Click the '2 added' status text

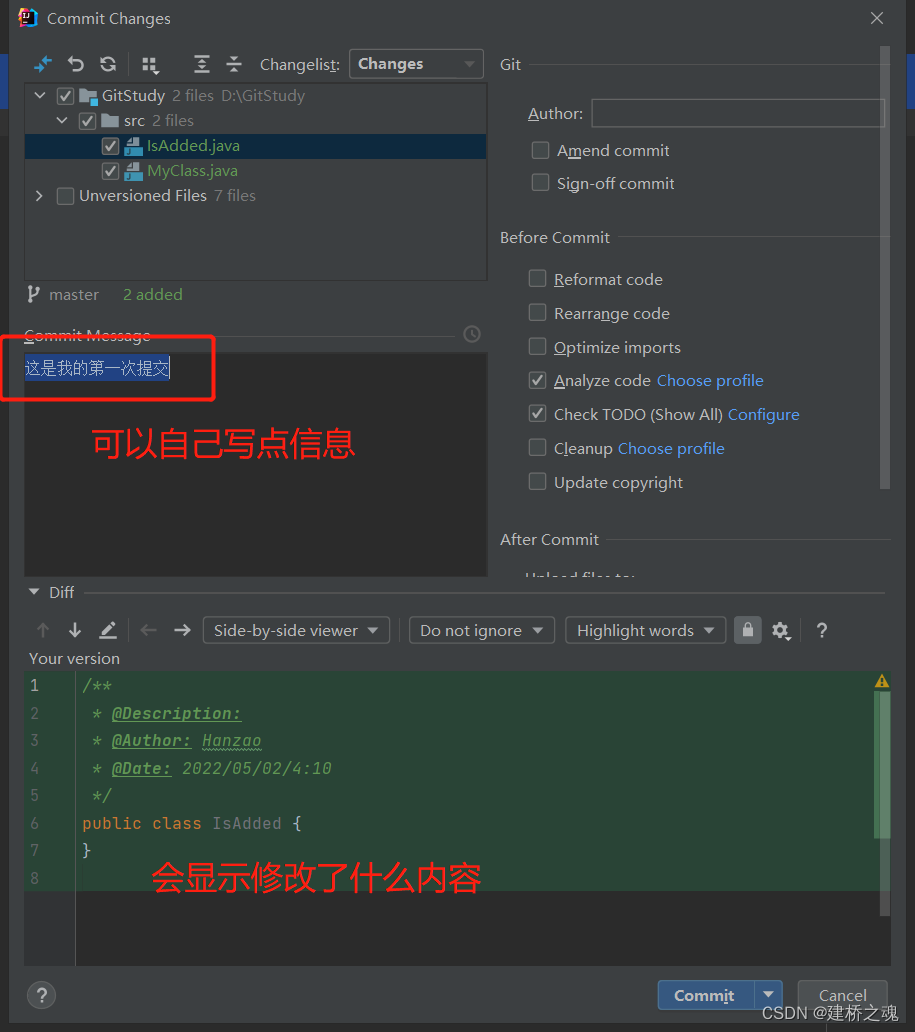pos(153,294)
